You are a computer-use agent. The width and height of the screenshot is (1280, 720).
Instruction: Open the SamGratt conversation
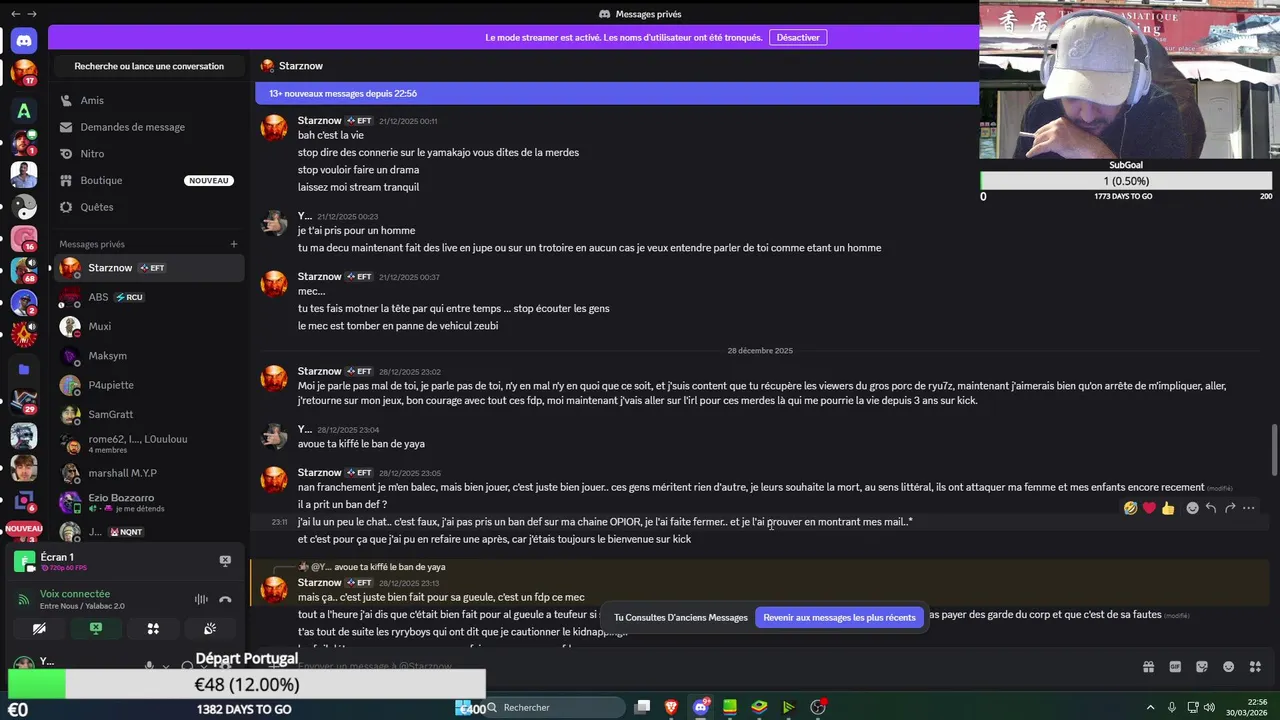point(147,414)
